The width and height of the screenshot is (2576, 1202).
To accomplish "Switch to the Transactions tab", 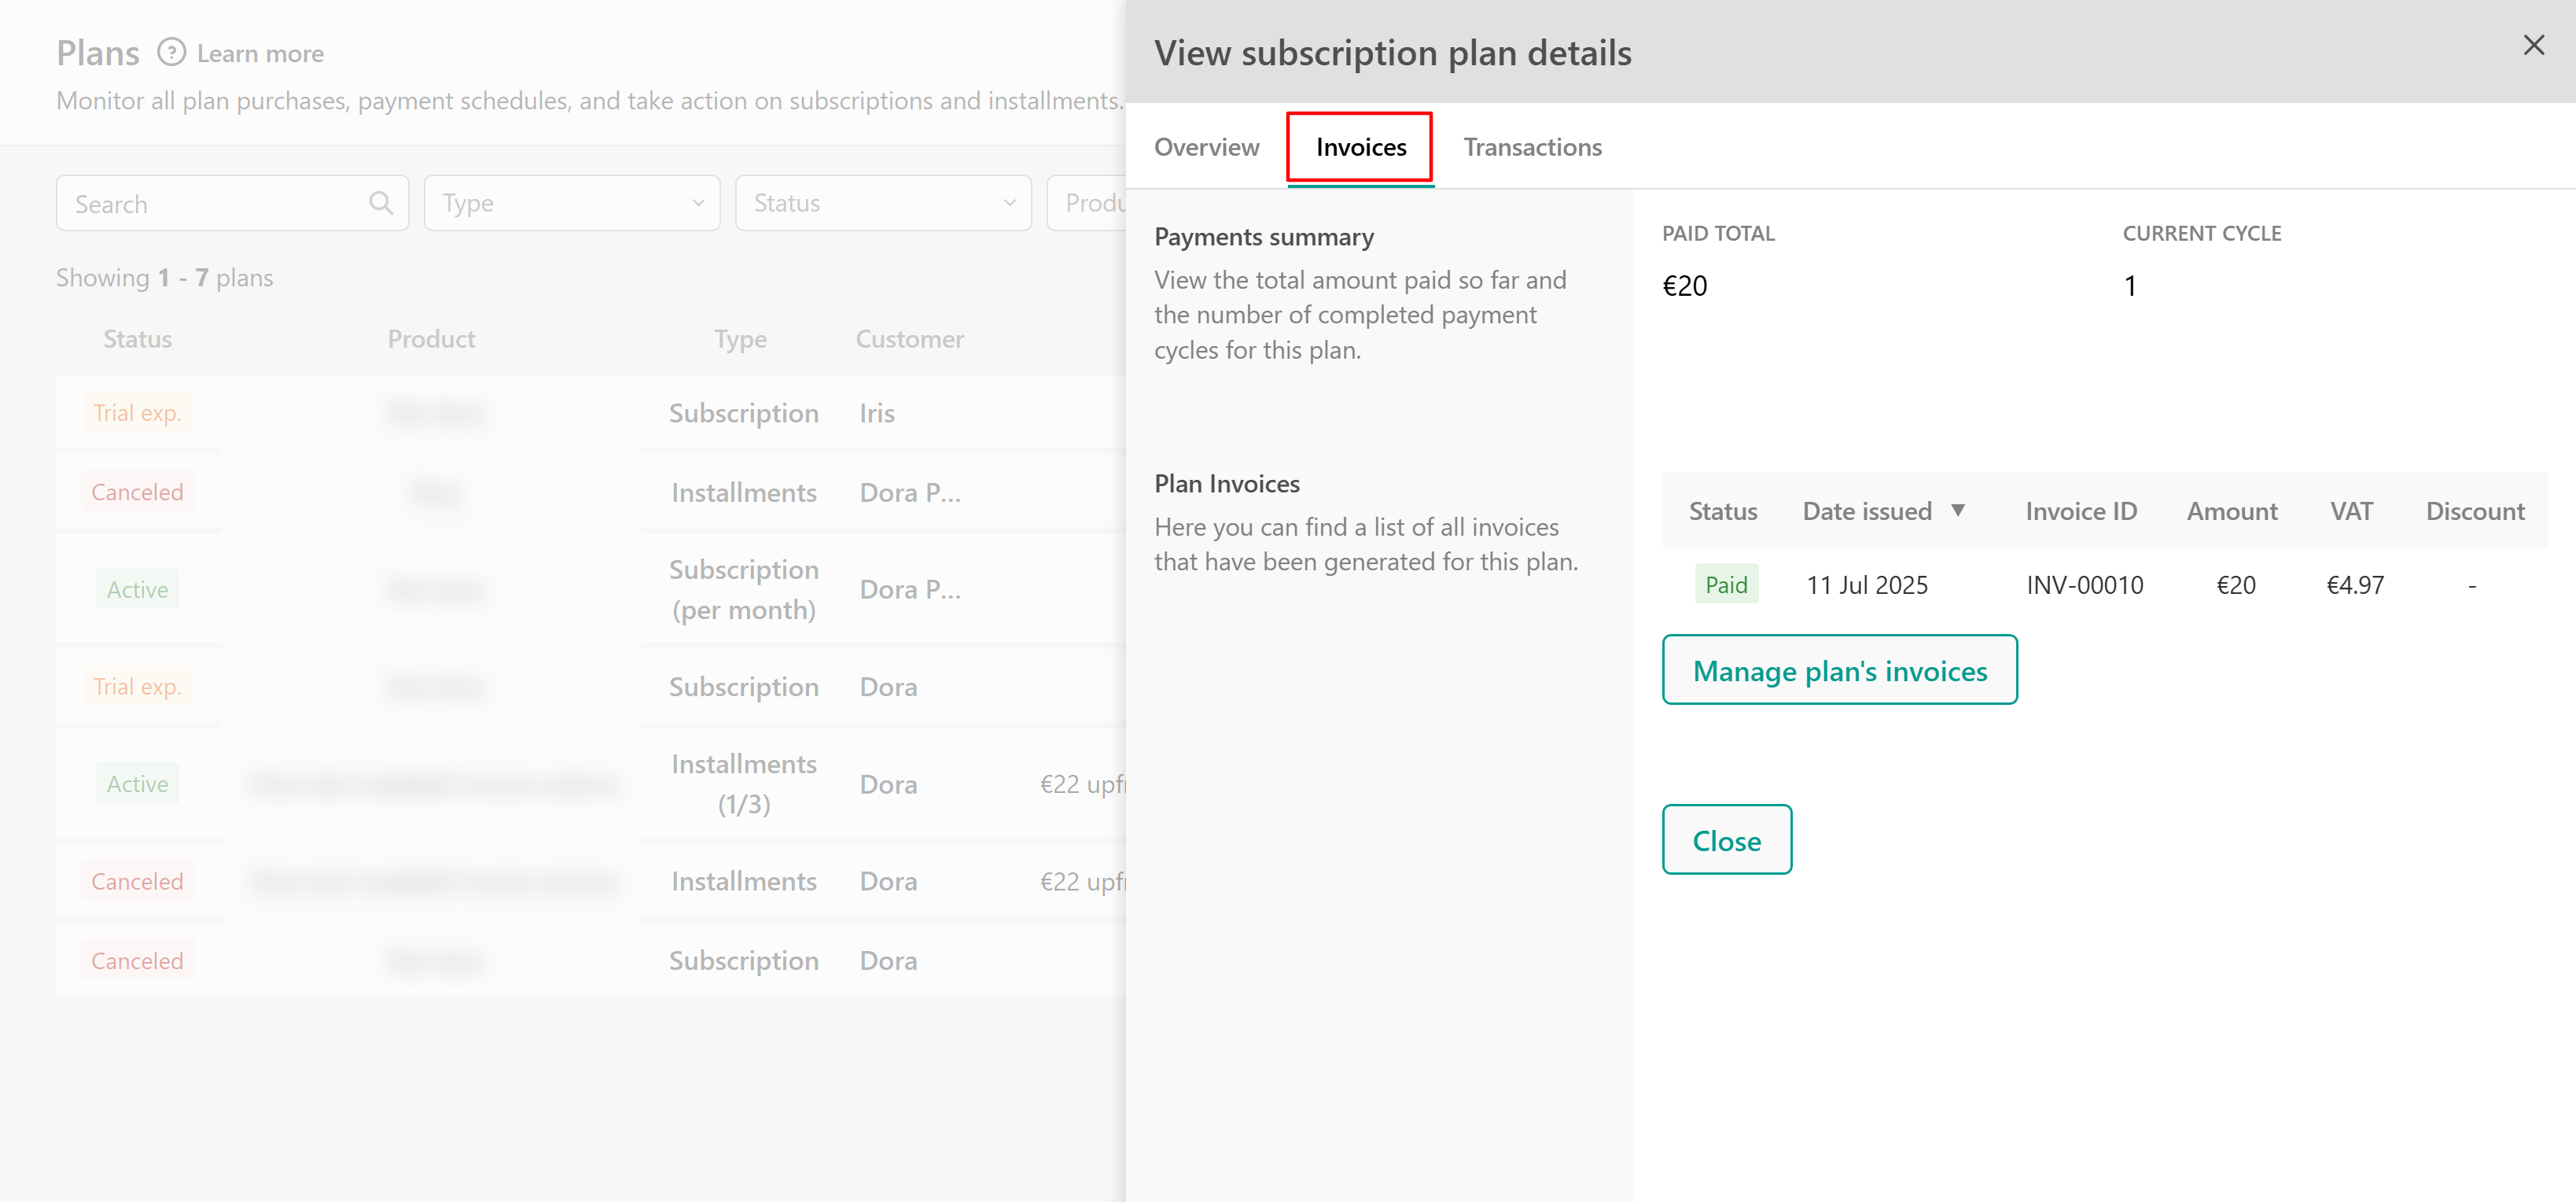I will [1532, 147].
